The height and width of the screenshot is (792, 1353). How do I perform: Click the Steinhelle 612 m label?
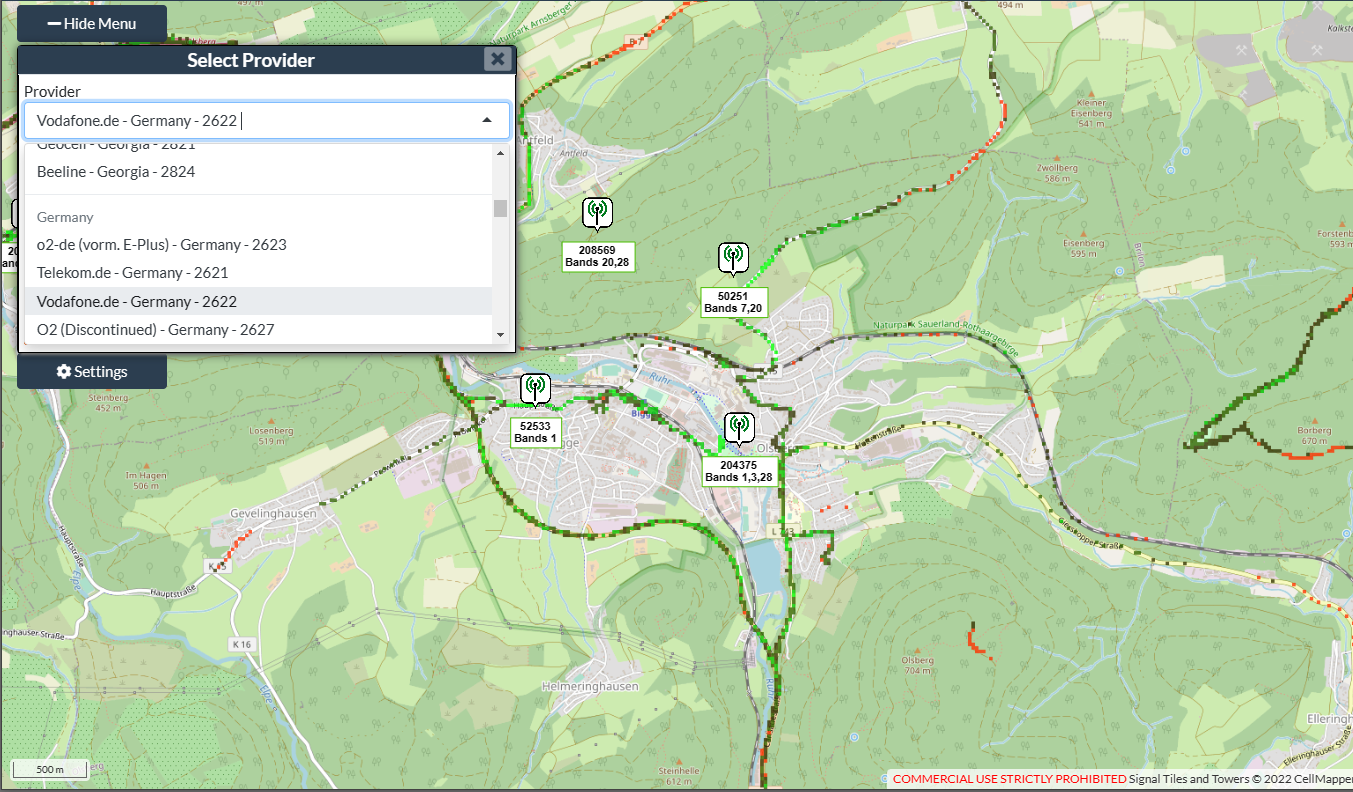679,776
